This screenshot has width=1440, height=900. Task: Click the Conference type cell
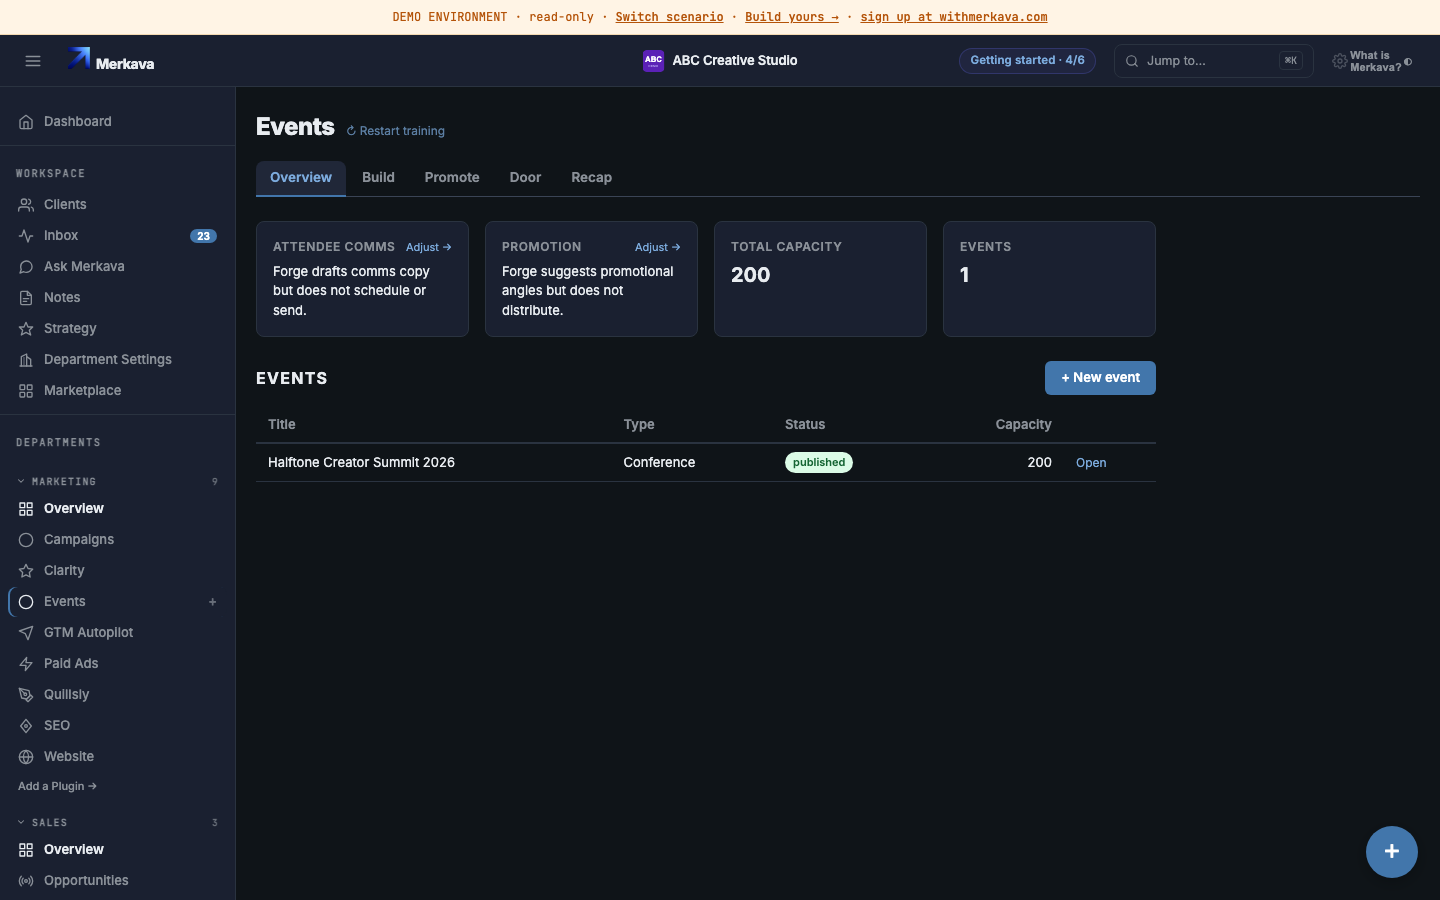[x=659, y=463]
